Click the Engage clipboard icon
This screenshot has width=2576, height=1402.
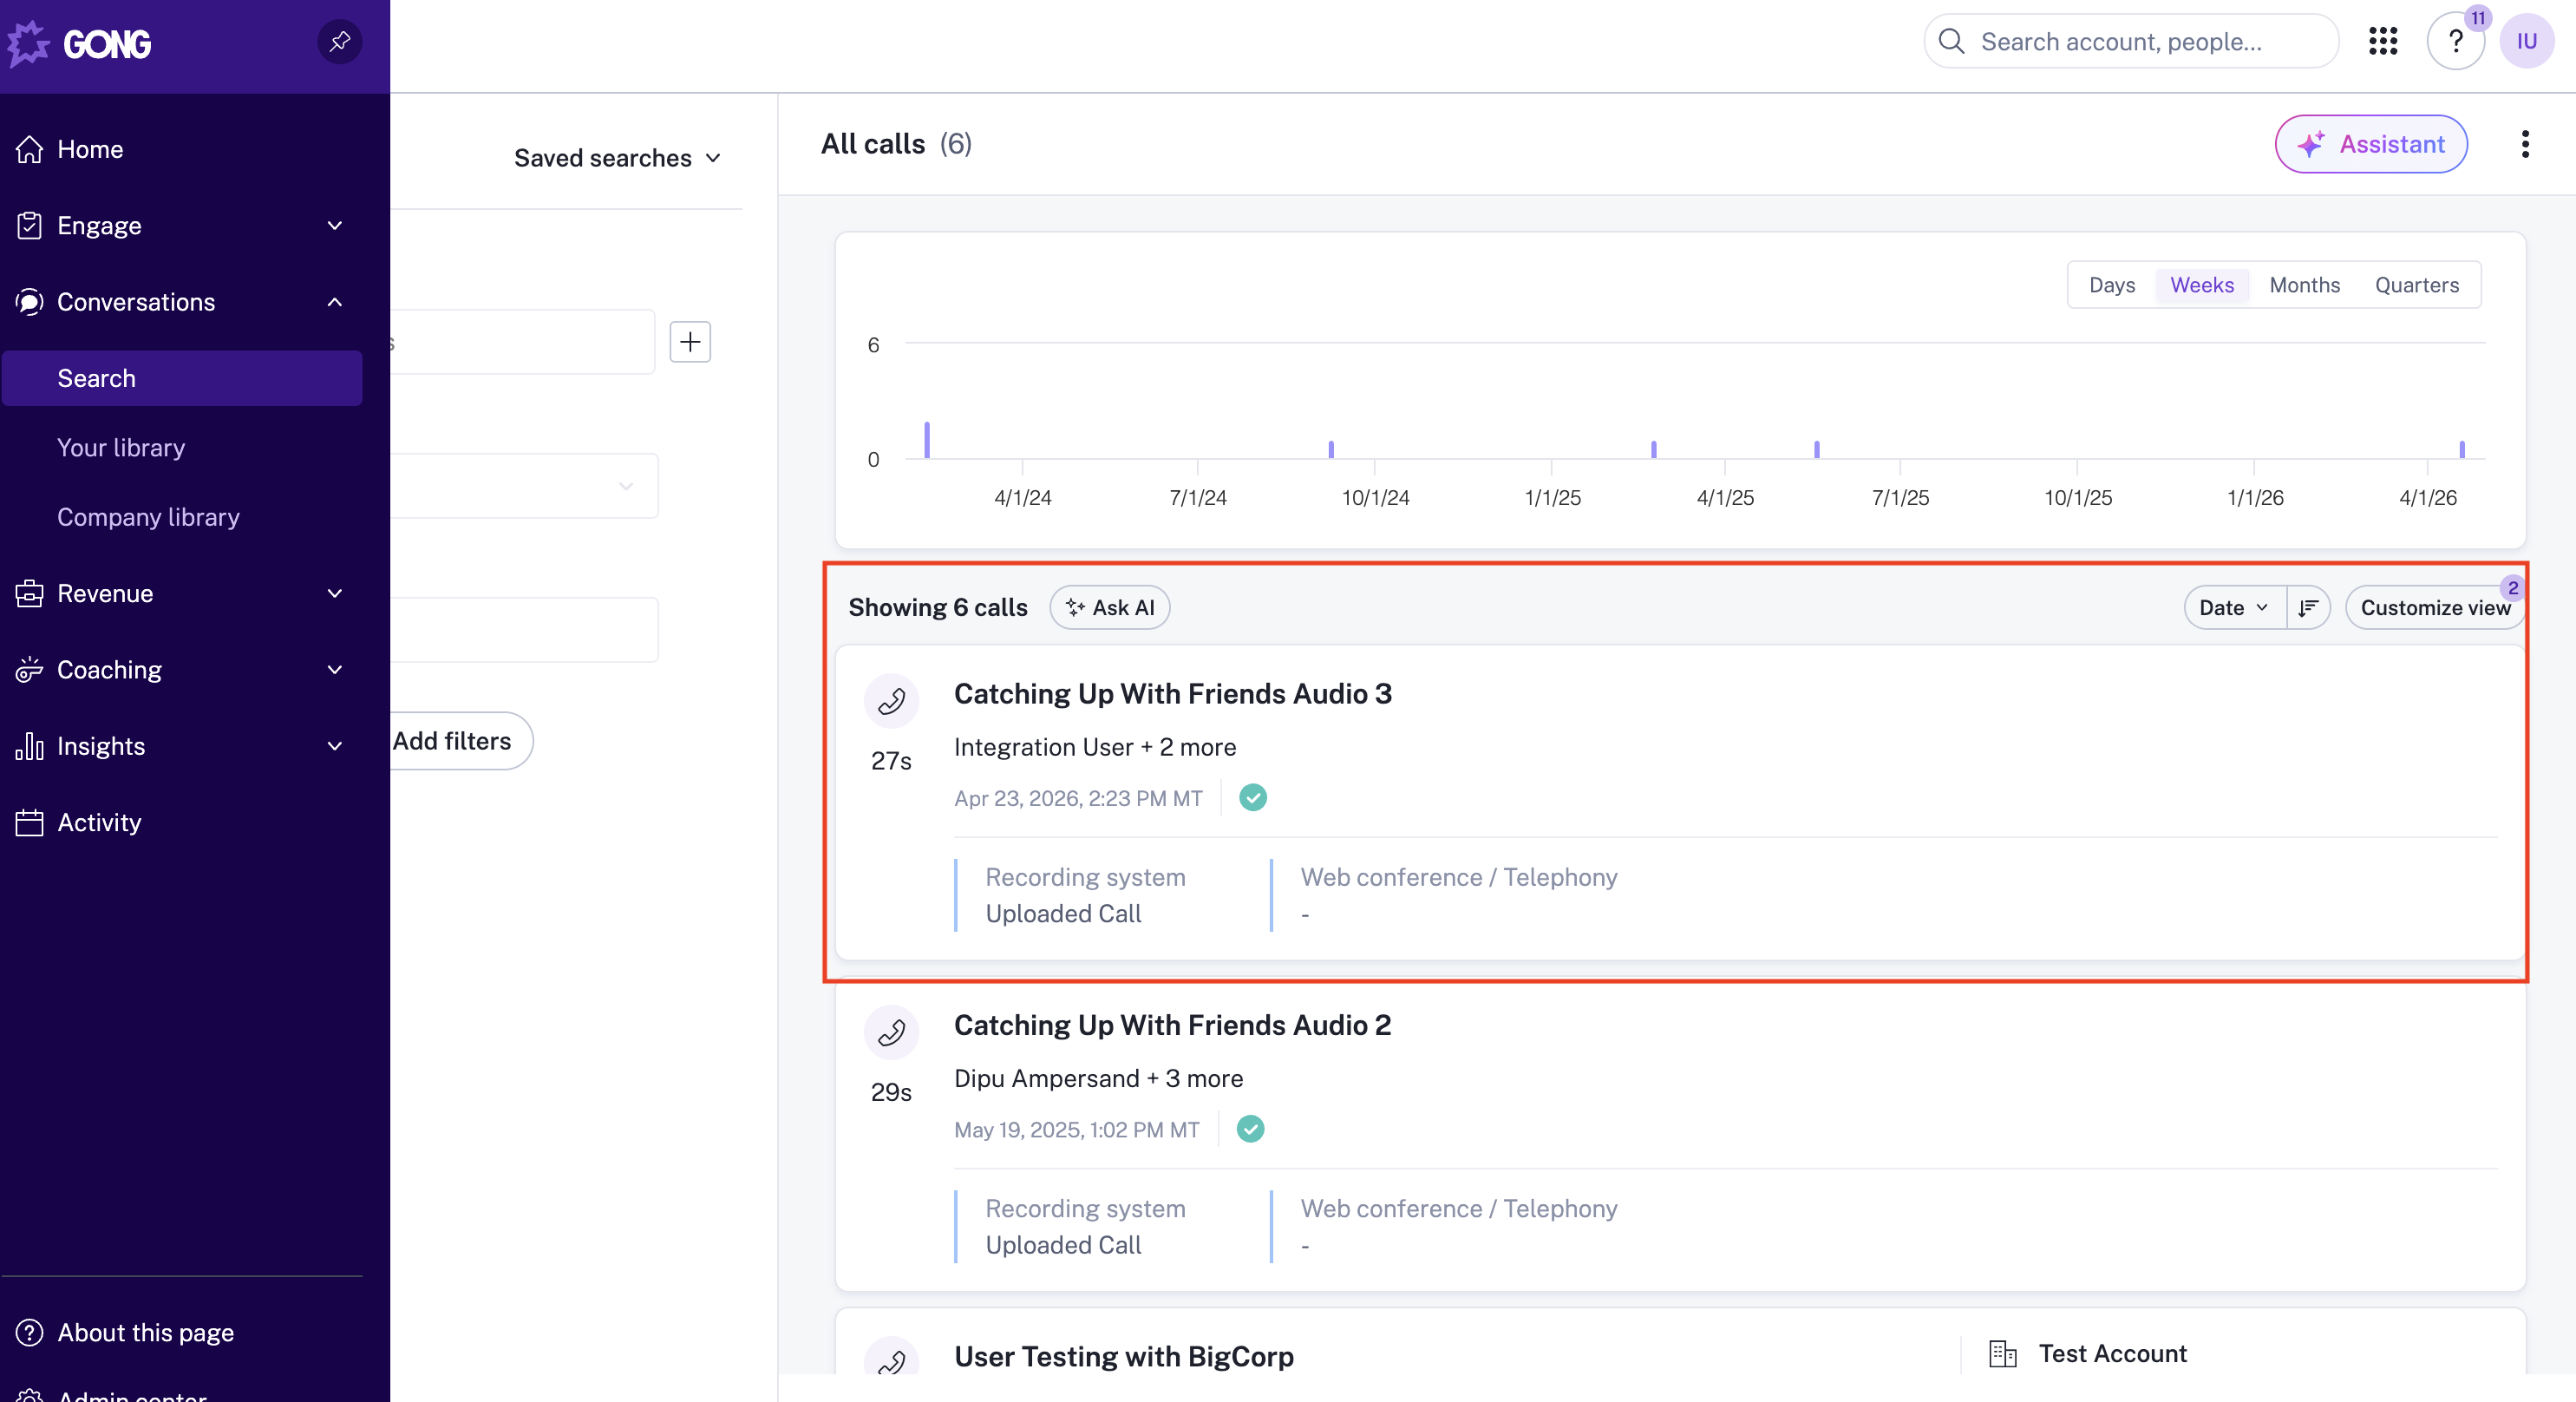pos(30,226)
